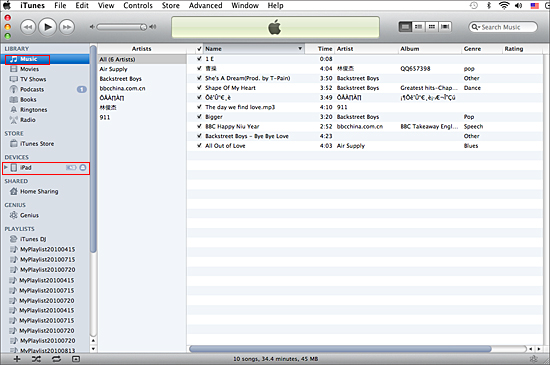Click the sidebar scroll down arrow
550x365 pixels.
point(93,349)
